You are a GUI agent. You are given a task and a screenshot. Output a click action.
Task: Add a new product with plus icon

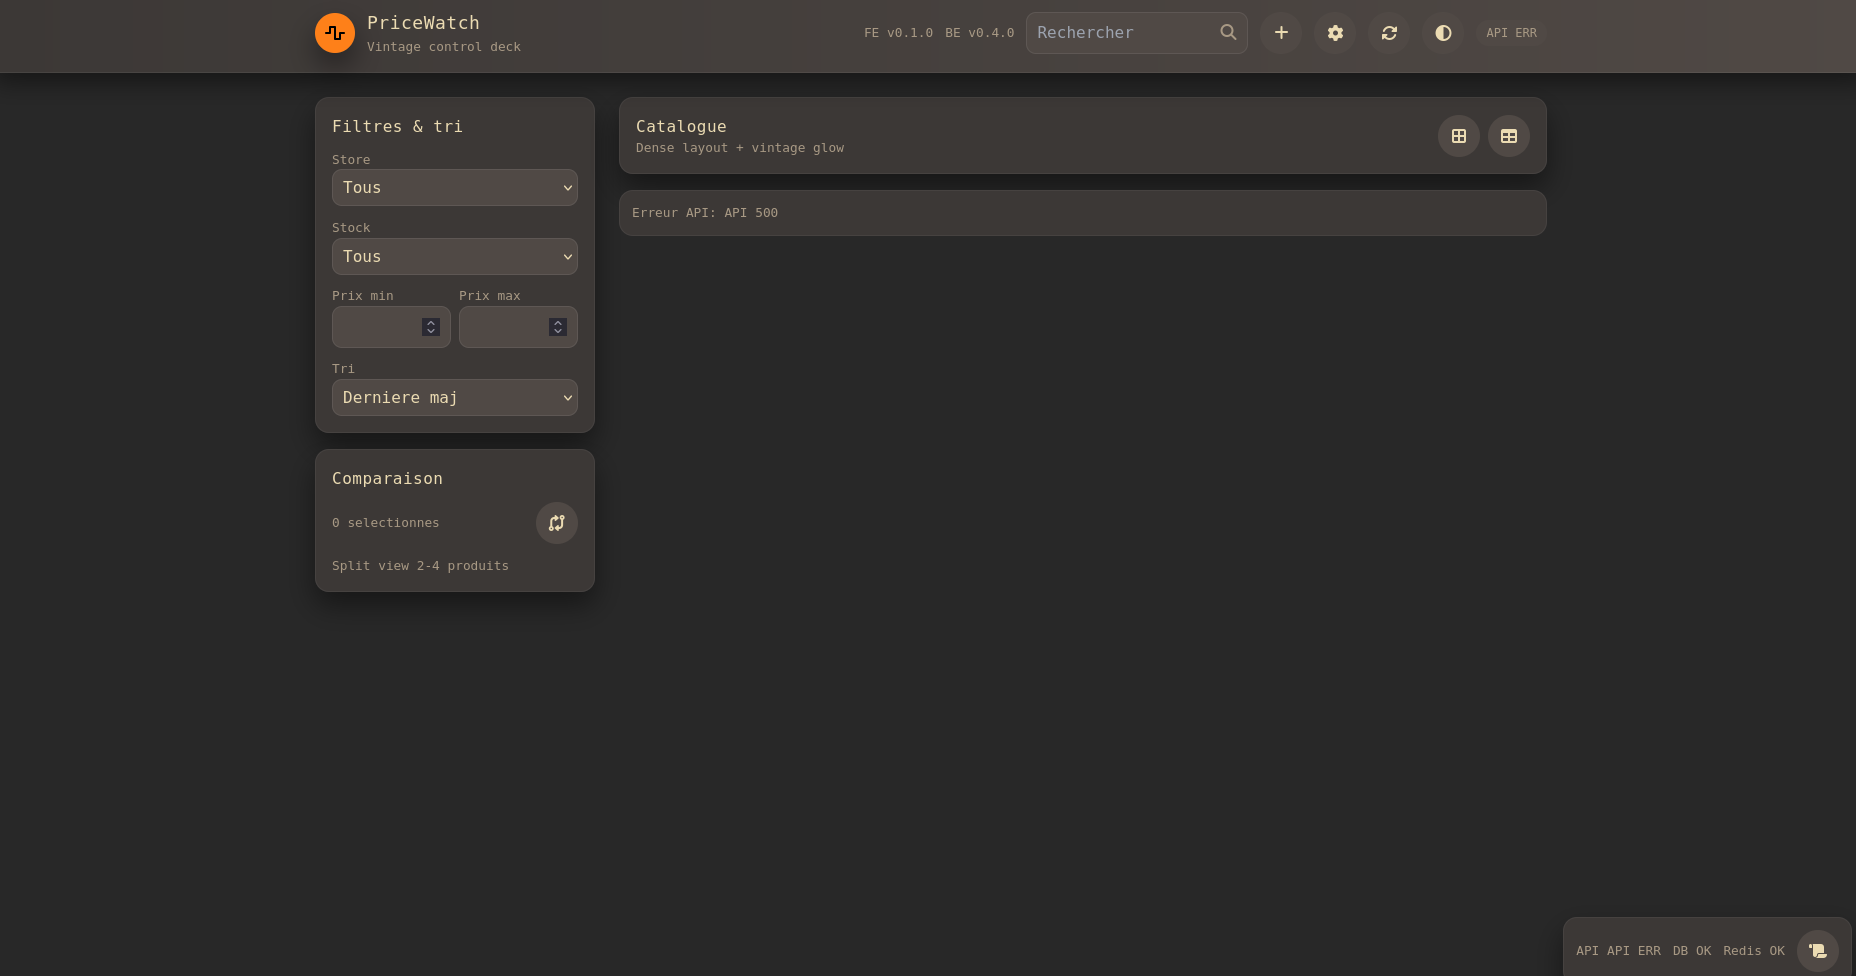[x=1281, y=33]
